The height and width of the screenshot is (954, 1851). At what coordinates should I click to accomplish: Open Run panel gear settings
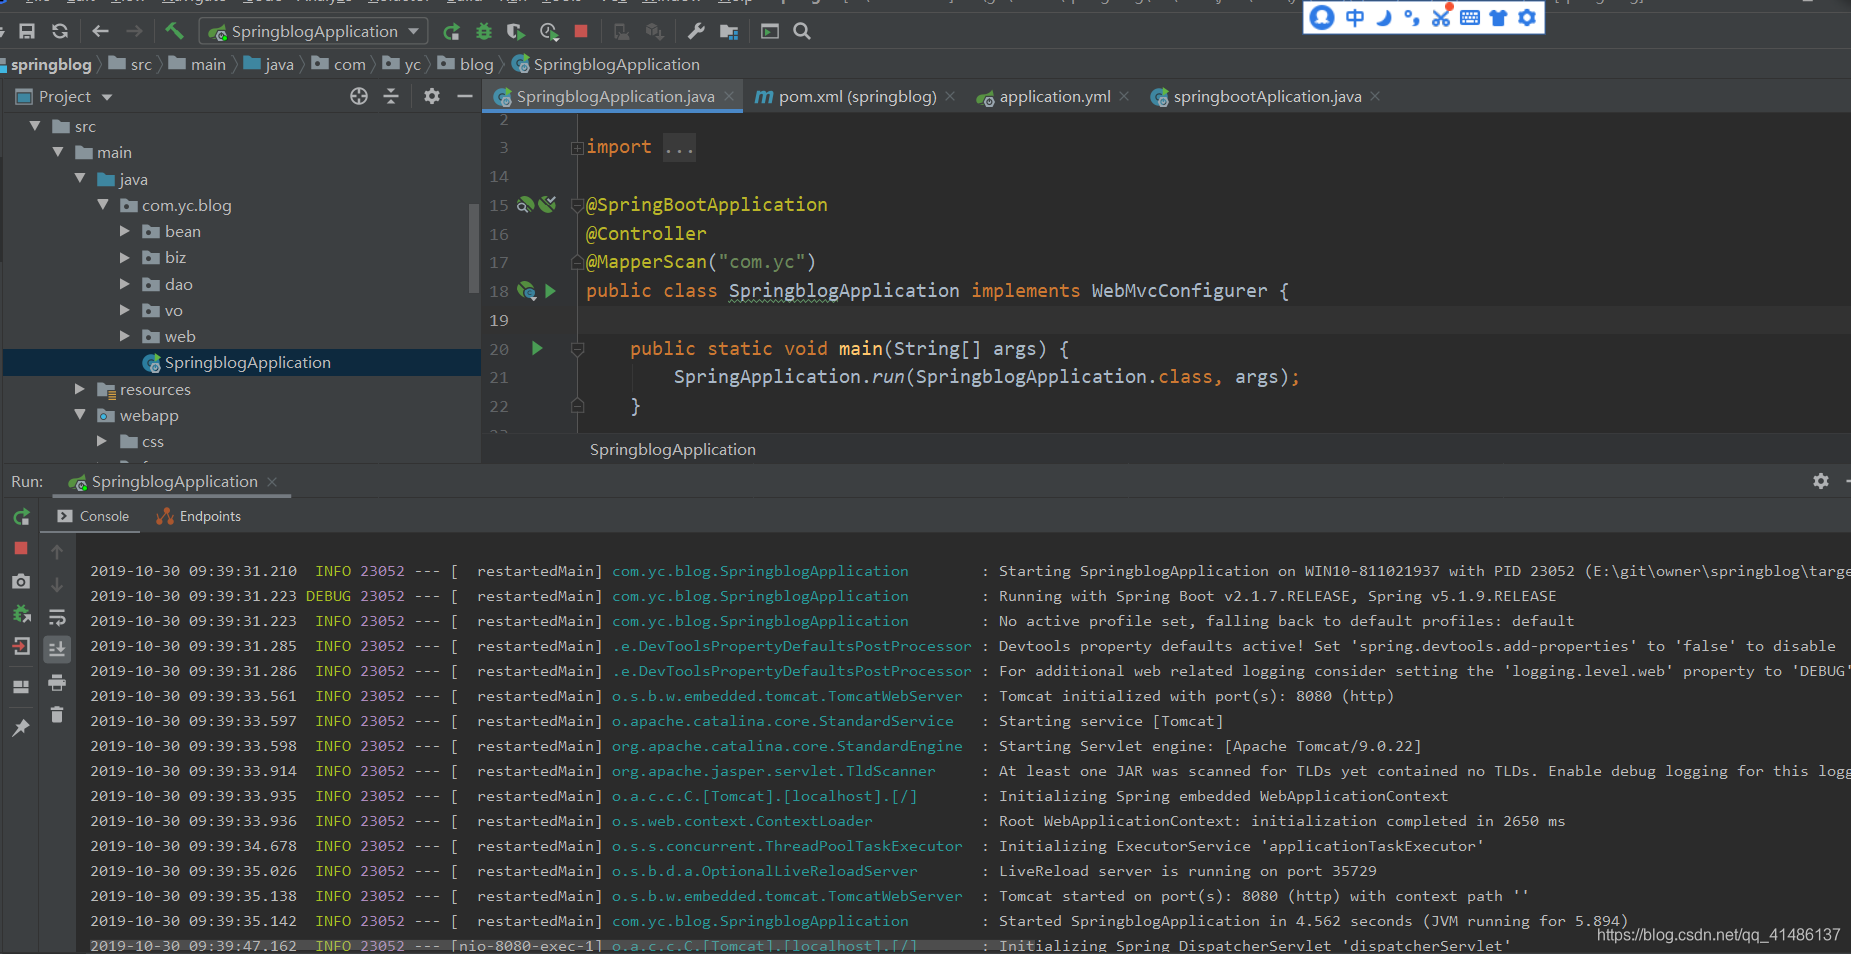(1821, 481)
